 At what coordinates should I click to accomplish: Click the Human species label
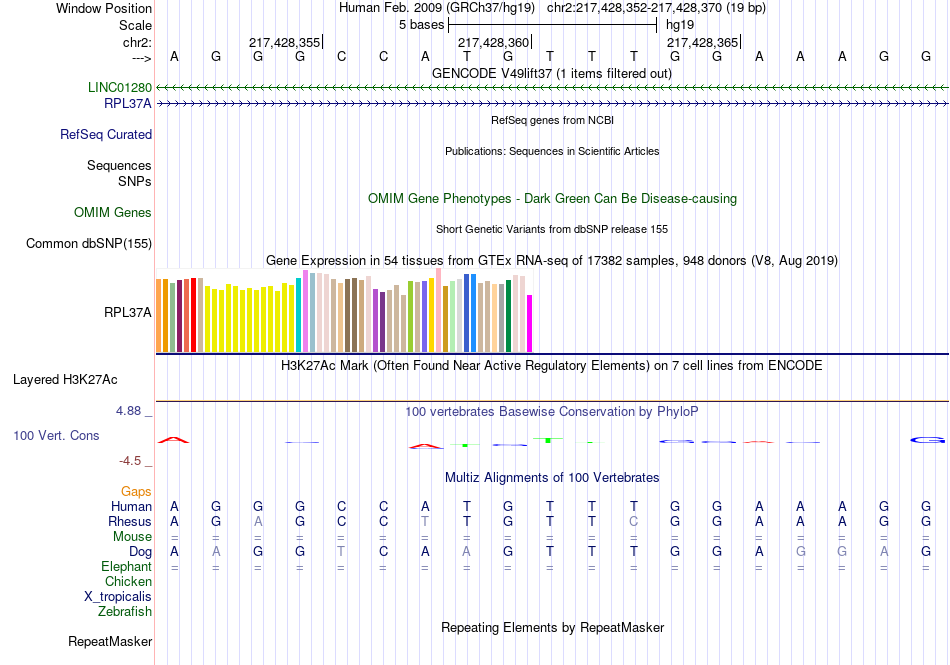[x=131, y=507]
